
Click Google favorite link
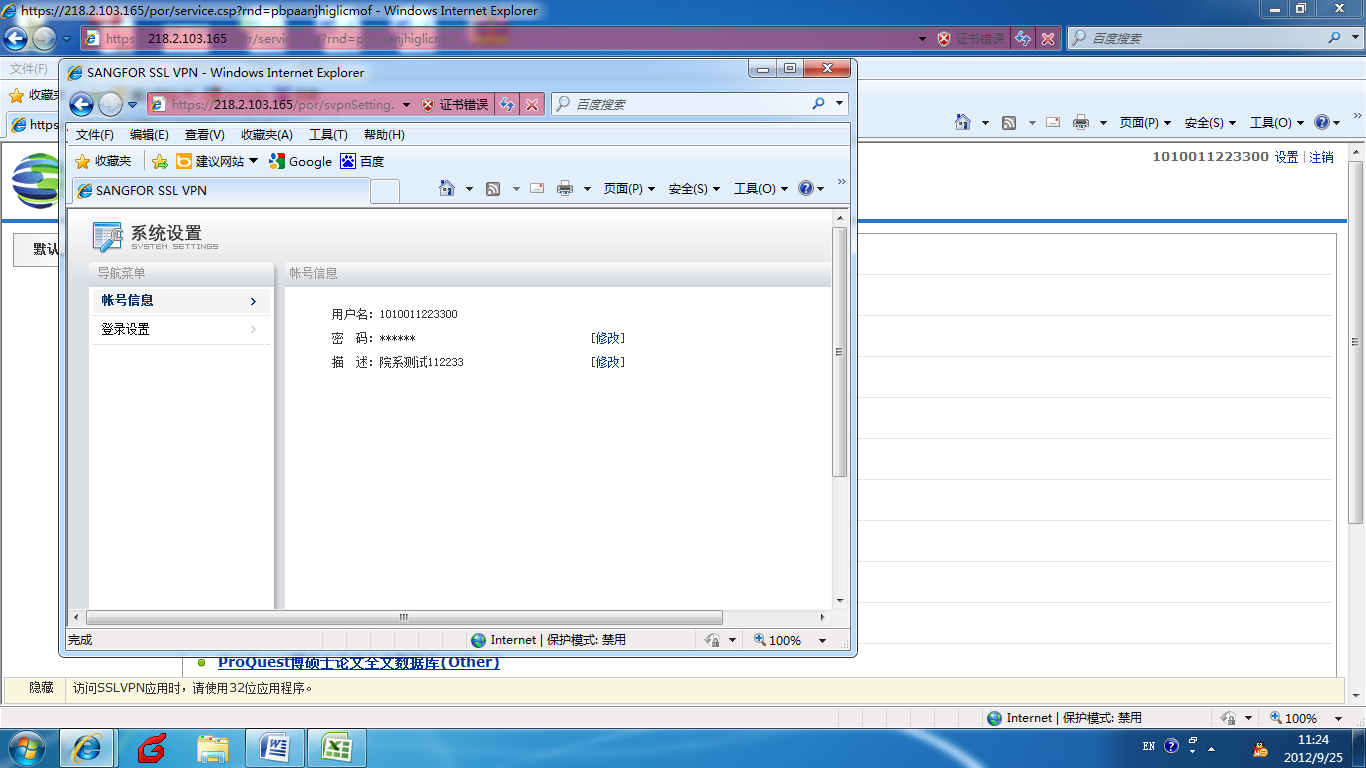[x=300, y=161]
